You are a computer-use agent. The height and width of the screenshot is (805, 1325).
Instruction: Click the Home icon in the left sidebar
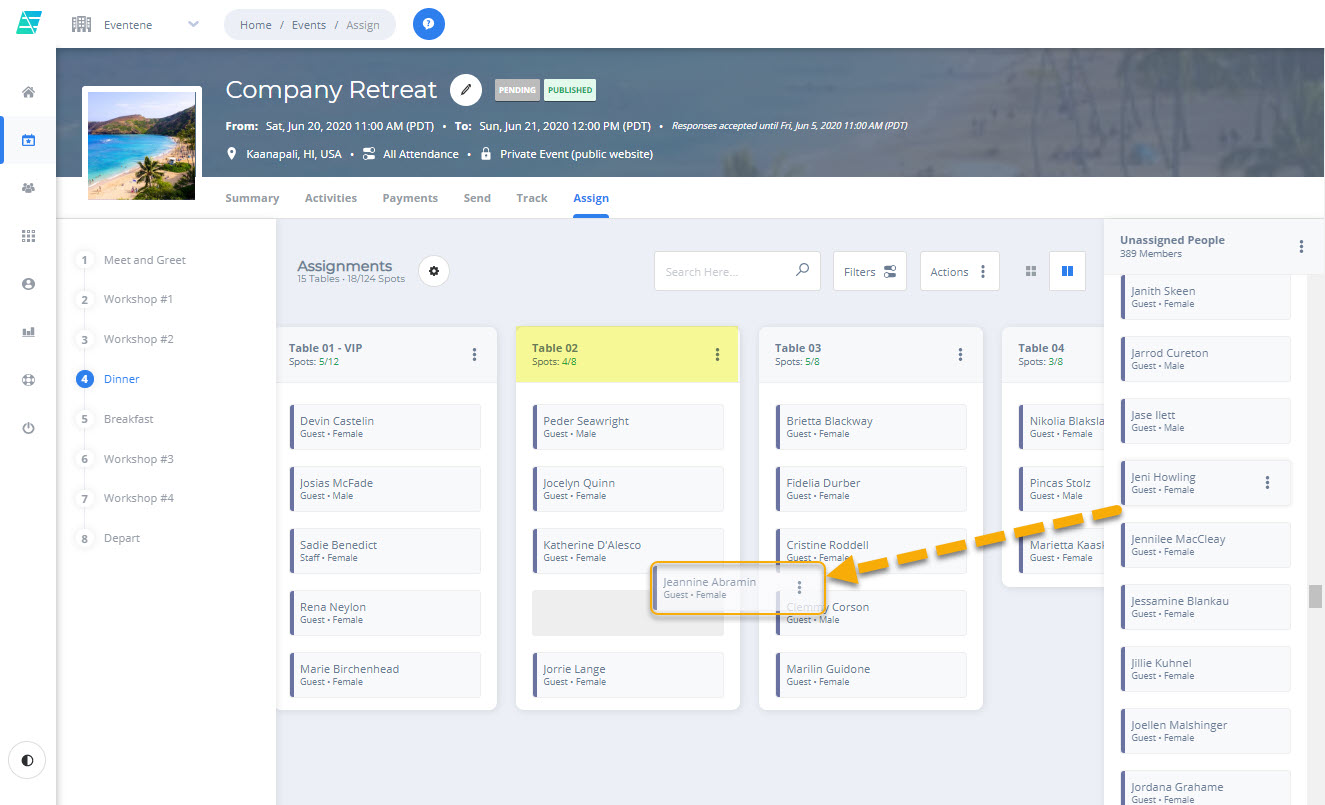pos(28,90)
